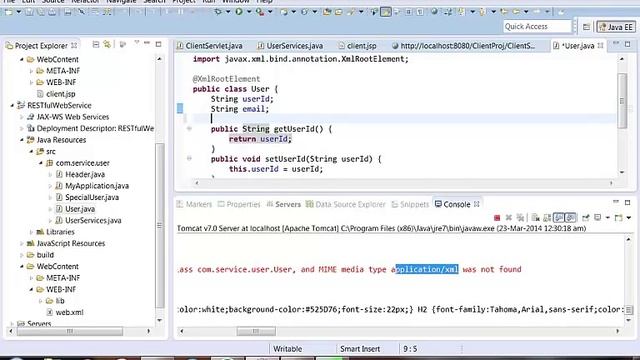Expand the Libraries node
640x360 pixels.
point(31,232)
